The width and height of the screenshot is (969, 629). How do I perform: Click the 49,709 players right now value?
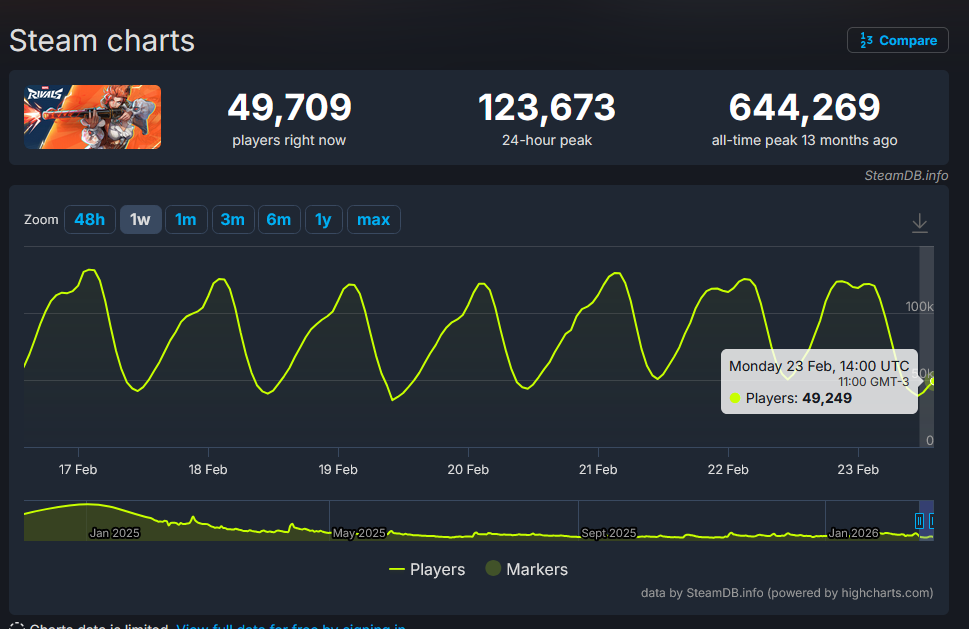[289, 107]
